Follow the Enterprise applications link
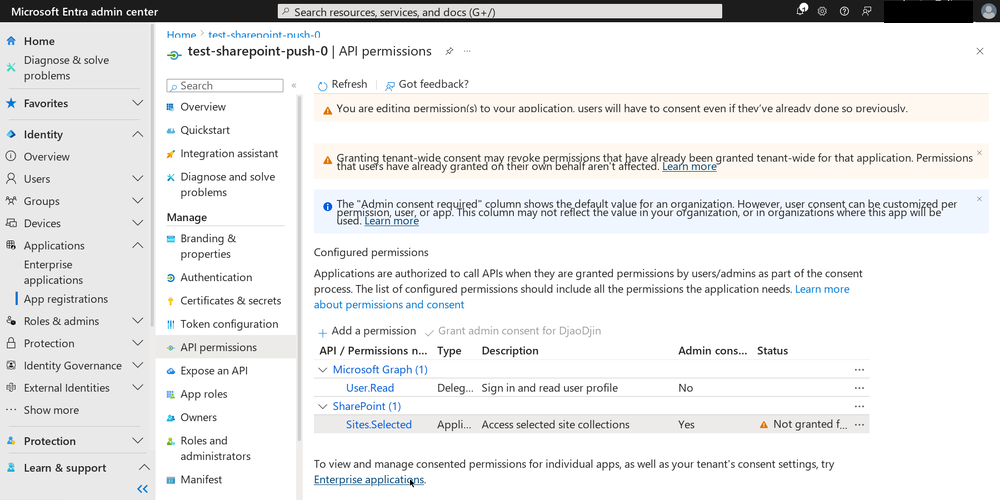 (369, 480)
